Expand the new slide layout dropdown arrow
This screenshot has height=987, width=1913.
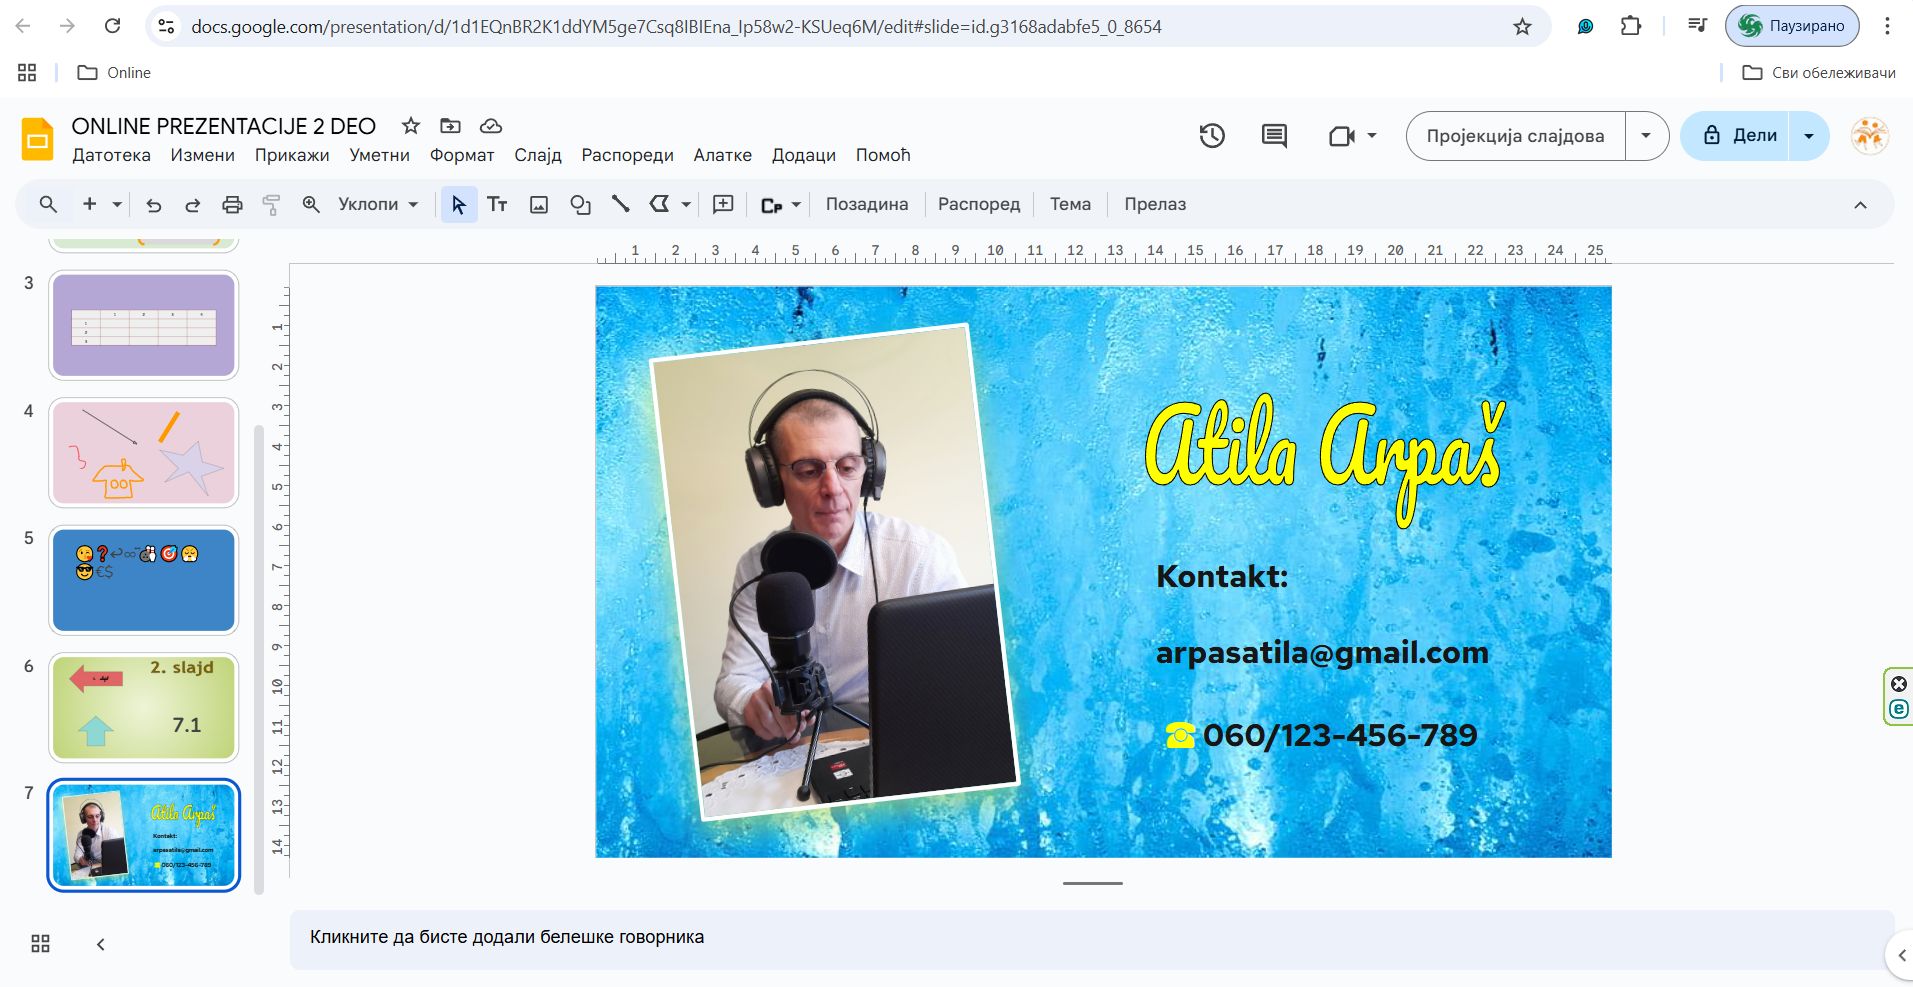pyautogui.click(x=117, y=205)
